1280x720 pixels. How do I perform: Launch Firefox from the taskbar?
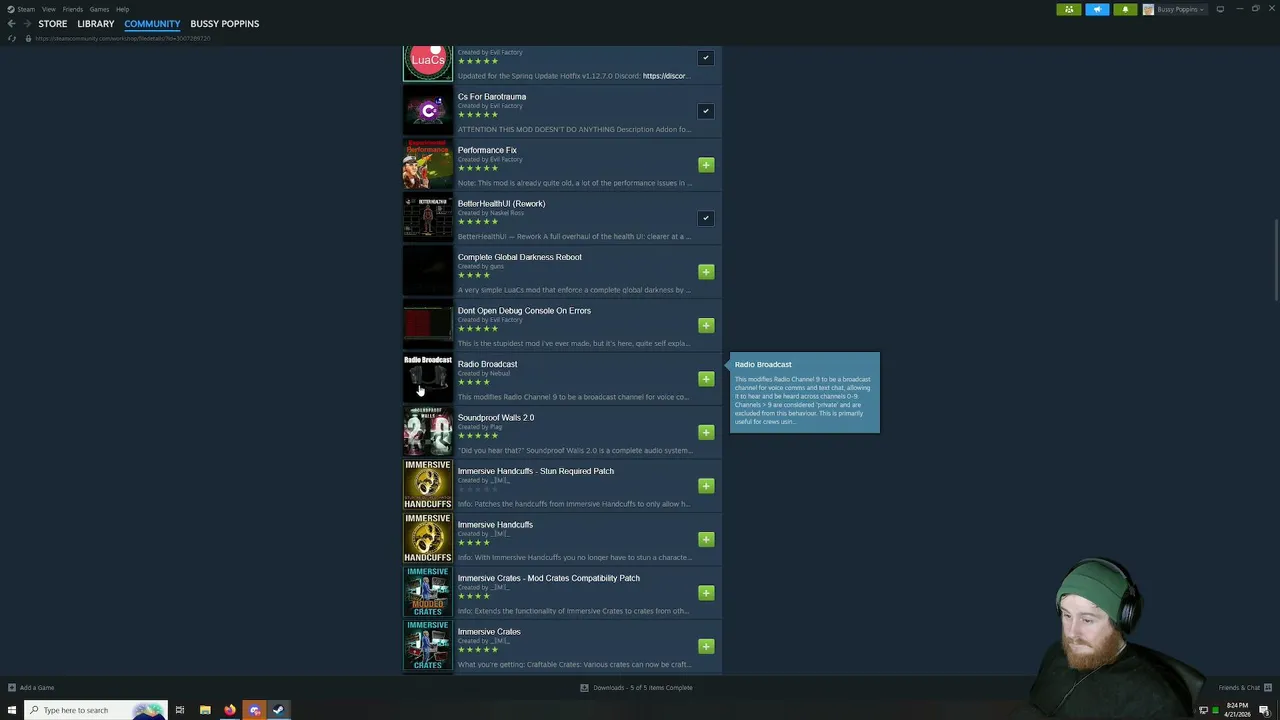(x=230, y=710)
